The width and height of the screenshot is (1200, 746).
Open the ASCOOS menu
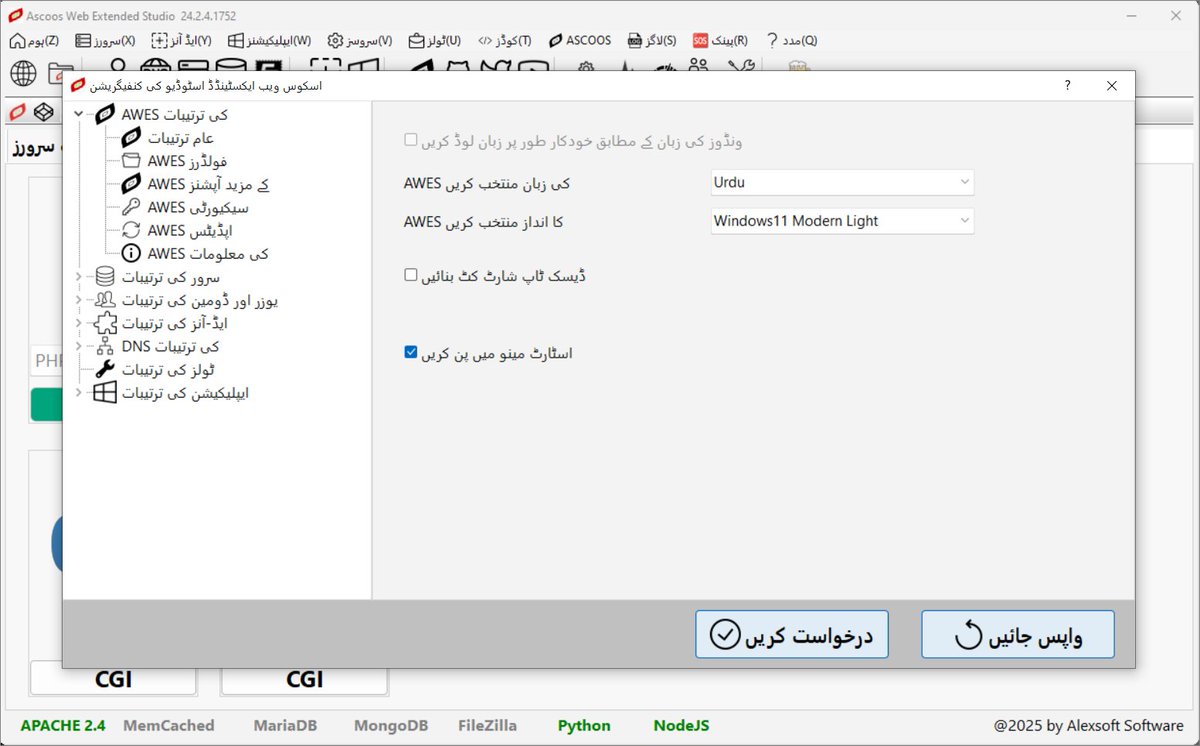pos(580,41)
